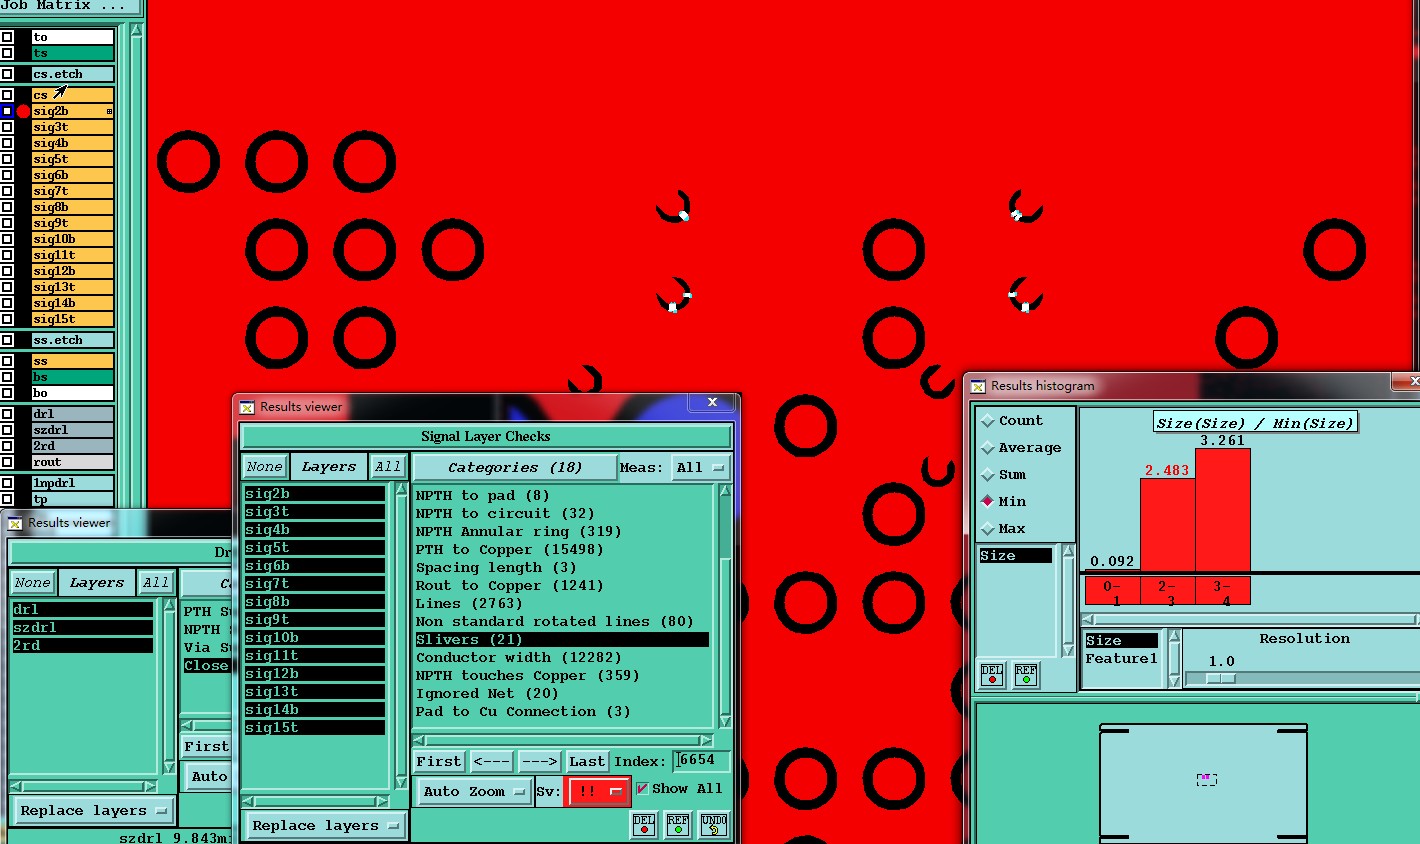Select Conductor width (12282) category
Viewport: 1420px width, 844px height.
[x=519, y=658]
